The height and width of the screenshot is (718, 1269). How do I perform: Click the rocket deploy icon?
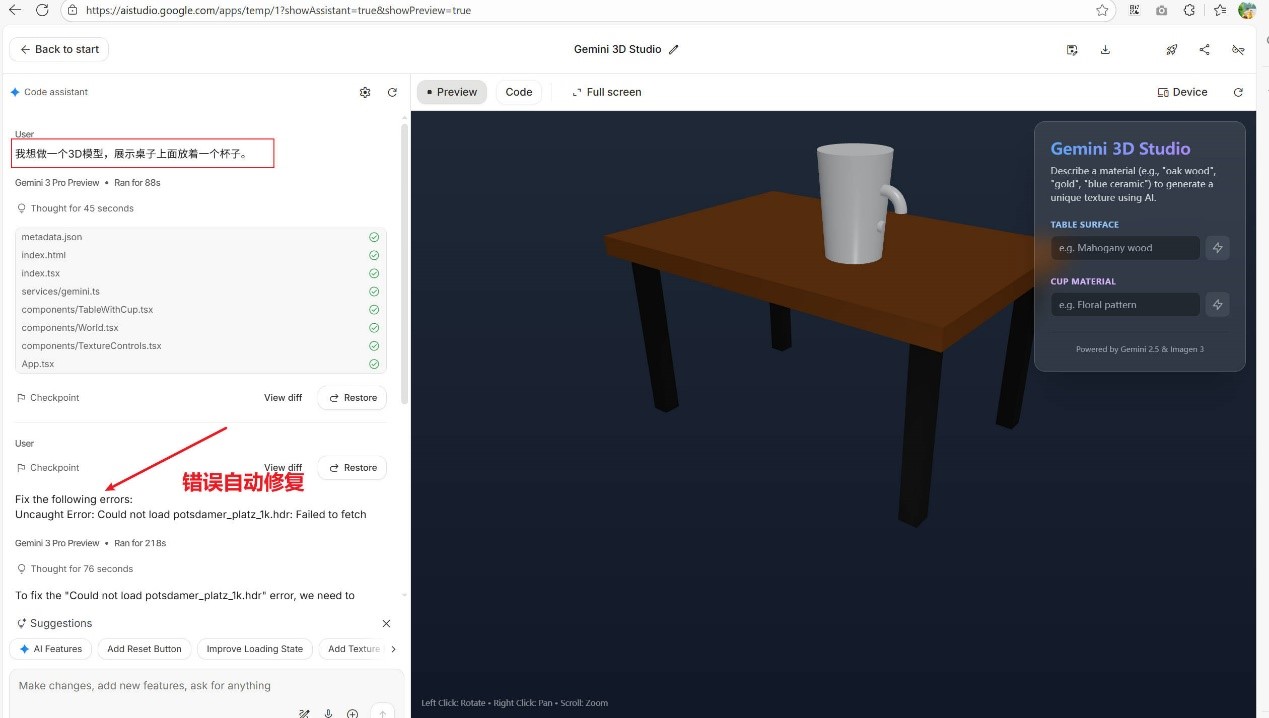coord(1171,50)
